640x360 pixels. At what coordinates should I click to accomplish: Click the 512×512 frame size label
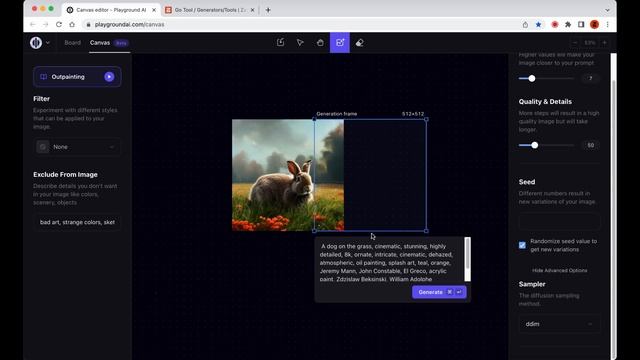pyautogui.click(x=413, y=114)
